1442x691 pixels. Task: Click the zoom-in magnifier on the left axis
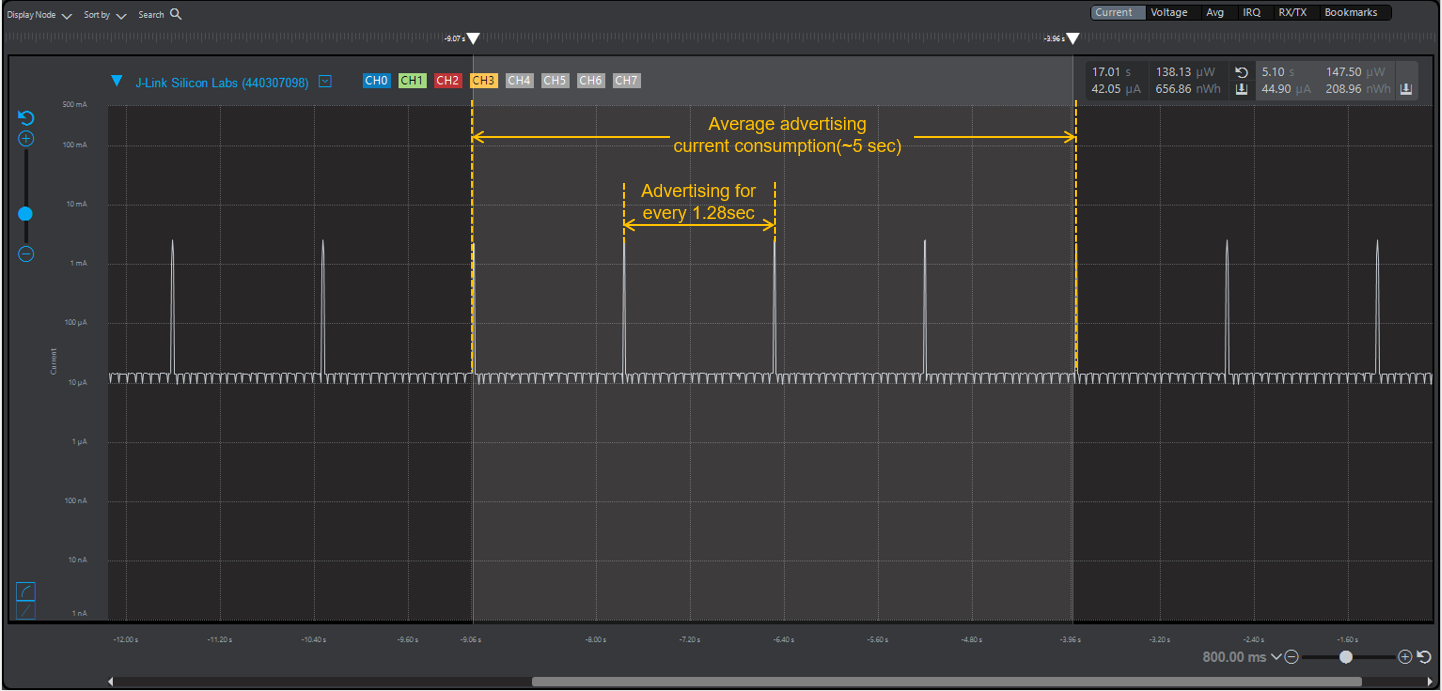pyautogui.click(x=25, y=139)
